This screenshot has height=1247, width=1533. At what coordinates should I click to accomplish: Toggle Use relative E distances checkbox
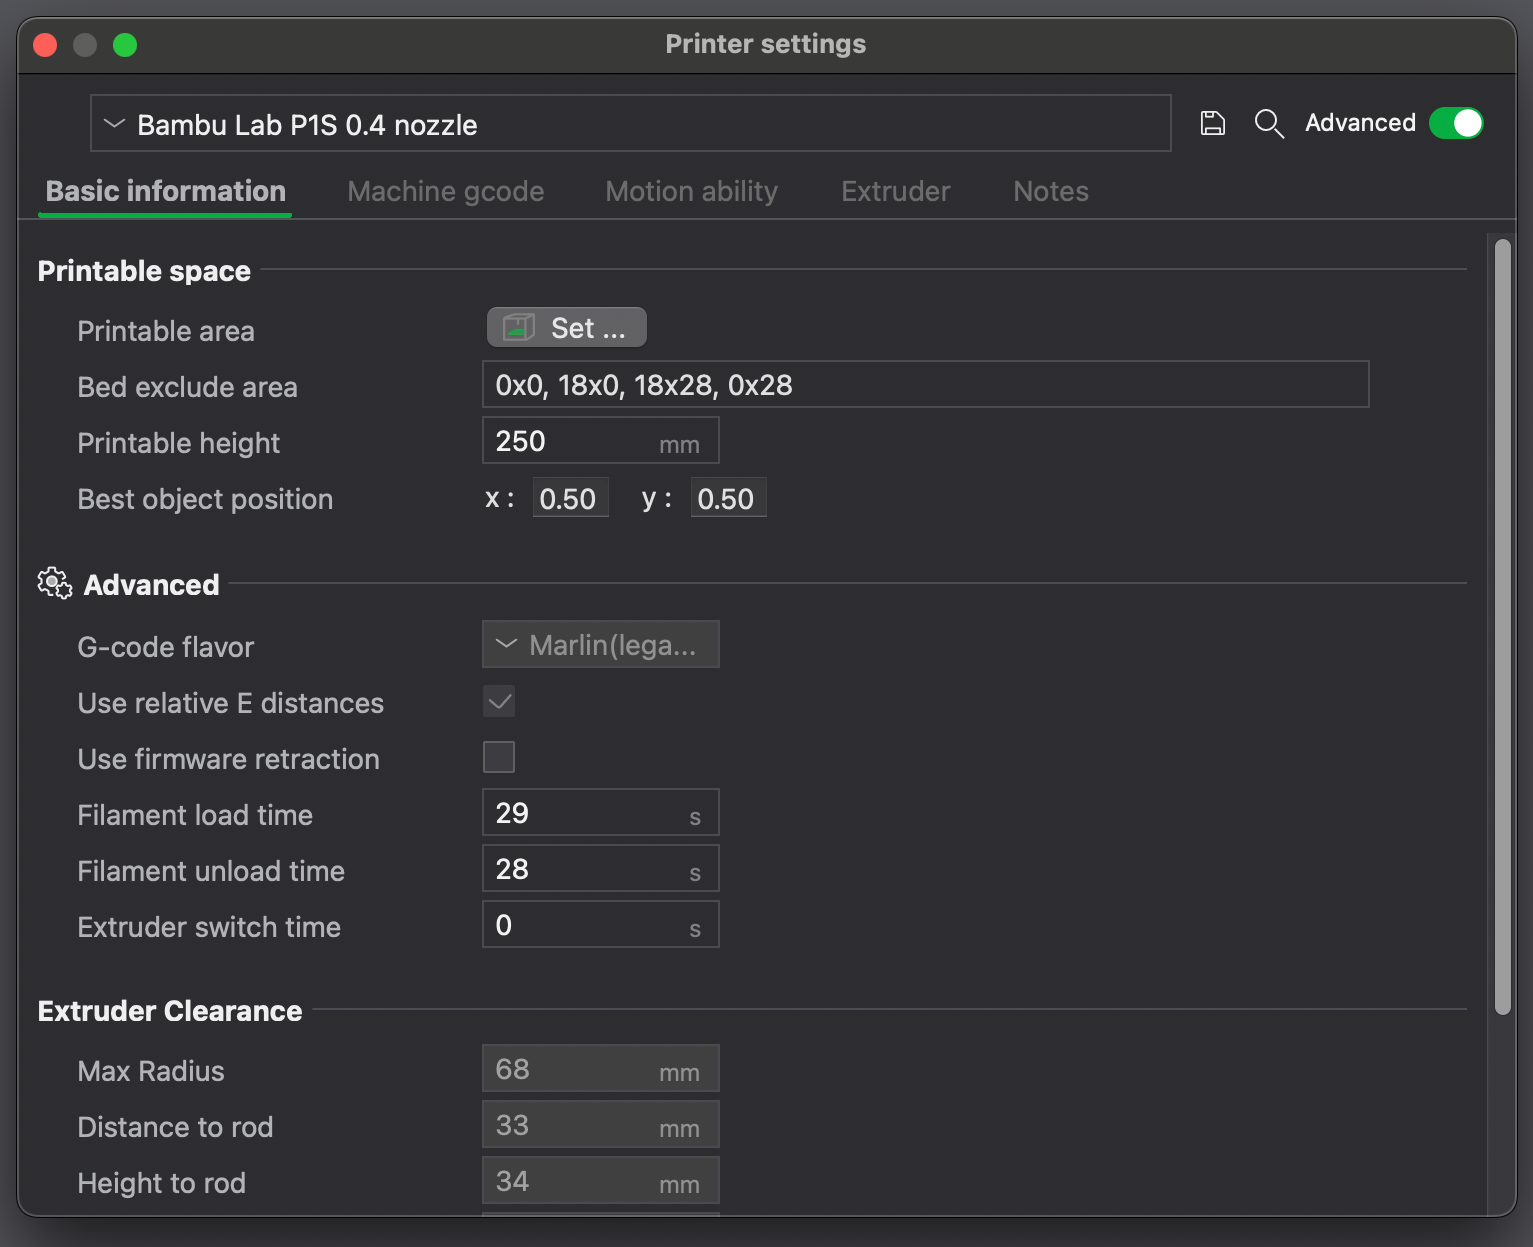[499, 701]
